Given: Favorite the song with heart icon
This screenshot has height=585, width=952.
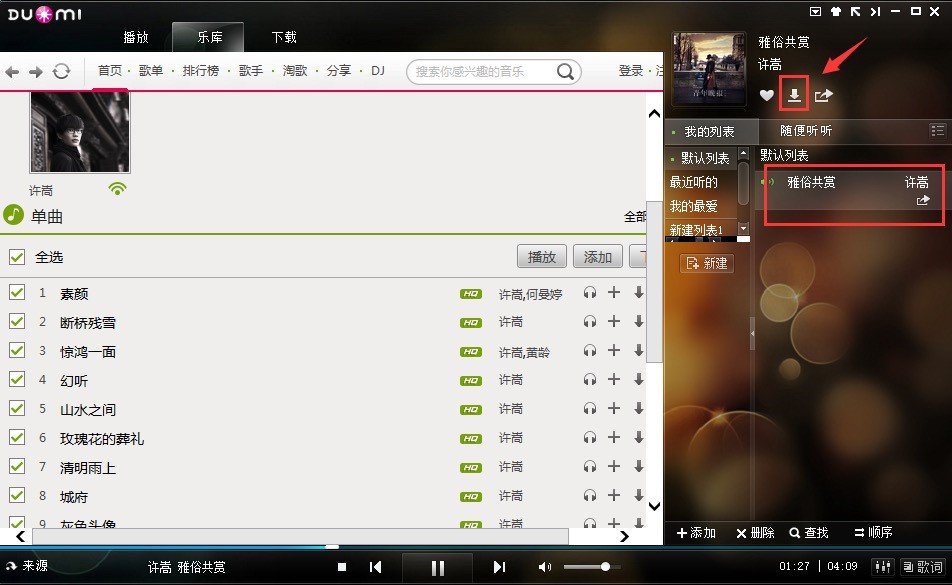Looking at the screenshot, I should 767,95.
